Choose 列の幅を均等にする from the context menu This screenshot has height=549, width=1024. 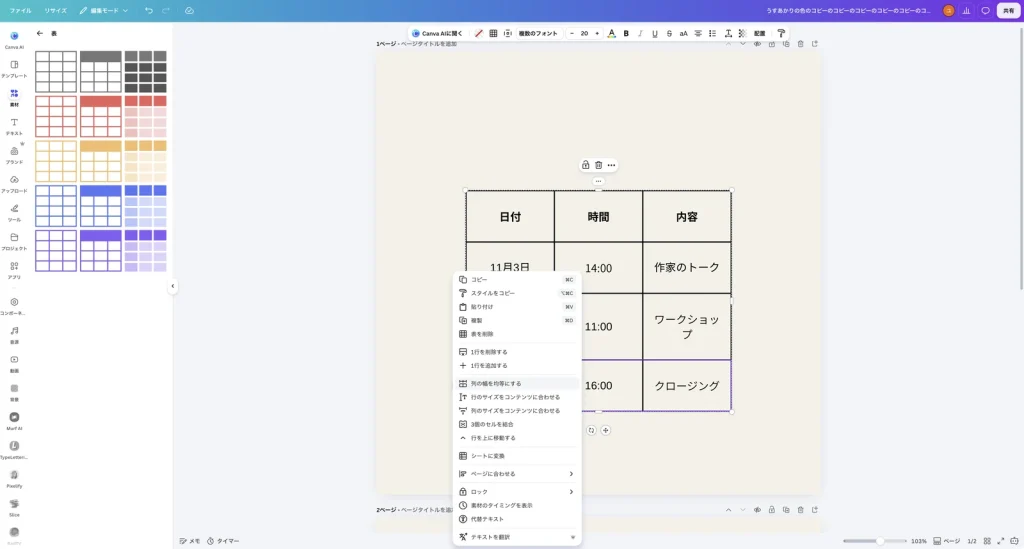pos(516,384)
